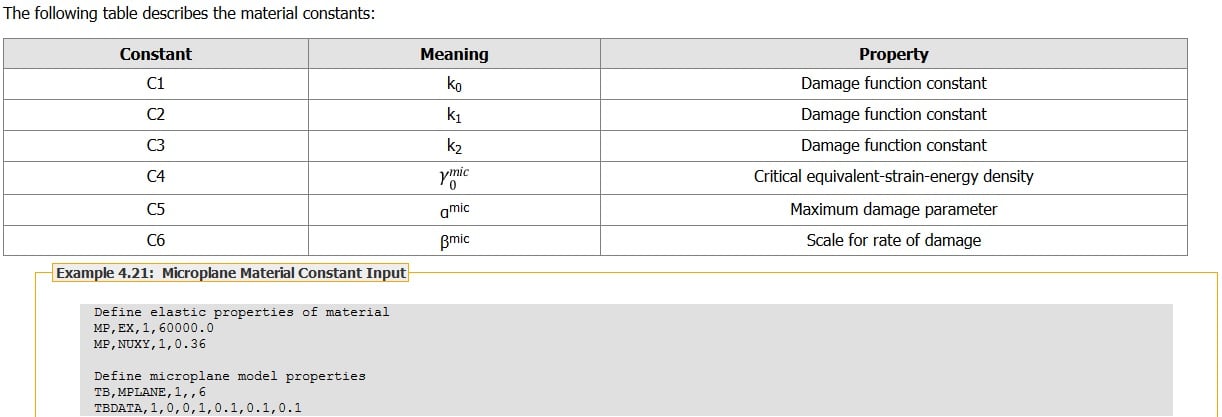This screenshot has height=417, width=1222.
Task: Click the TB,MPLANE,1,,6 command line
Action: [149, 392]
